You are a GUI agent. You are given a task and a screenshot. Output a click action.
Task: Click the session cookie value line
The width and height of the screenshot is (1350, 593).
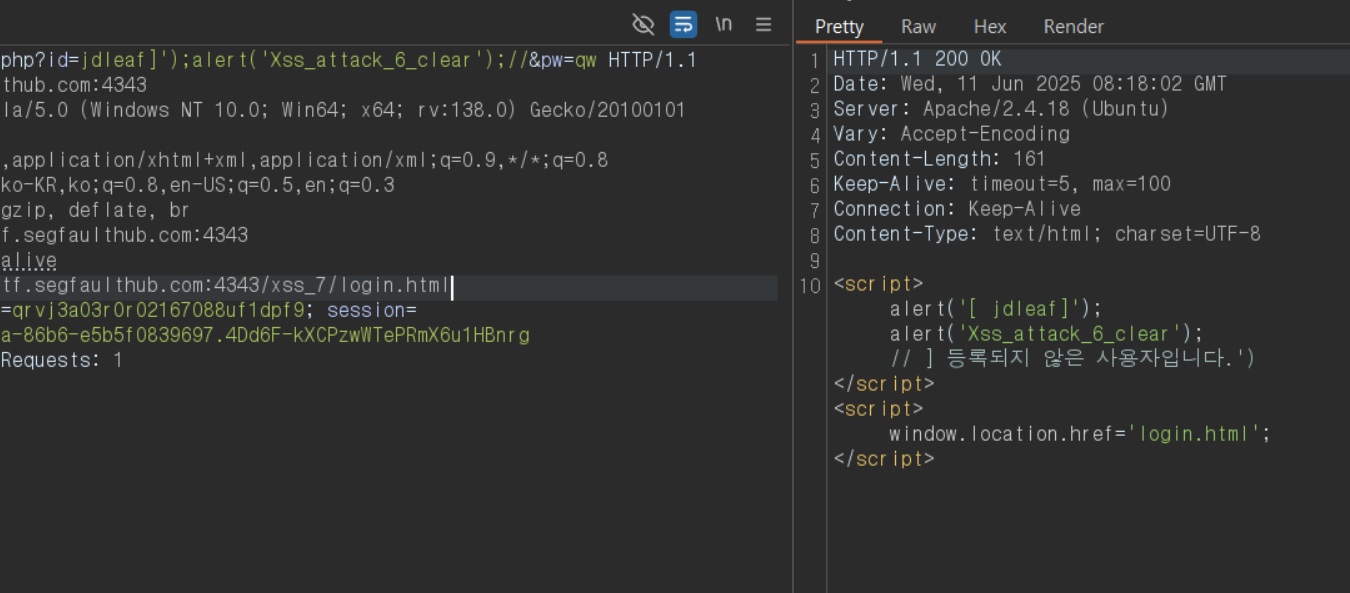[265, 335]
